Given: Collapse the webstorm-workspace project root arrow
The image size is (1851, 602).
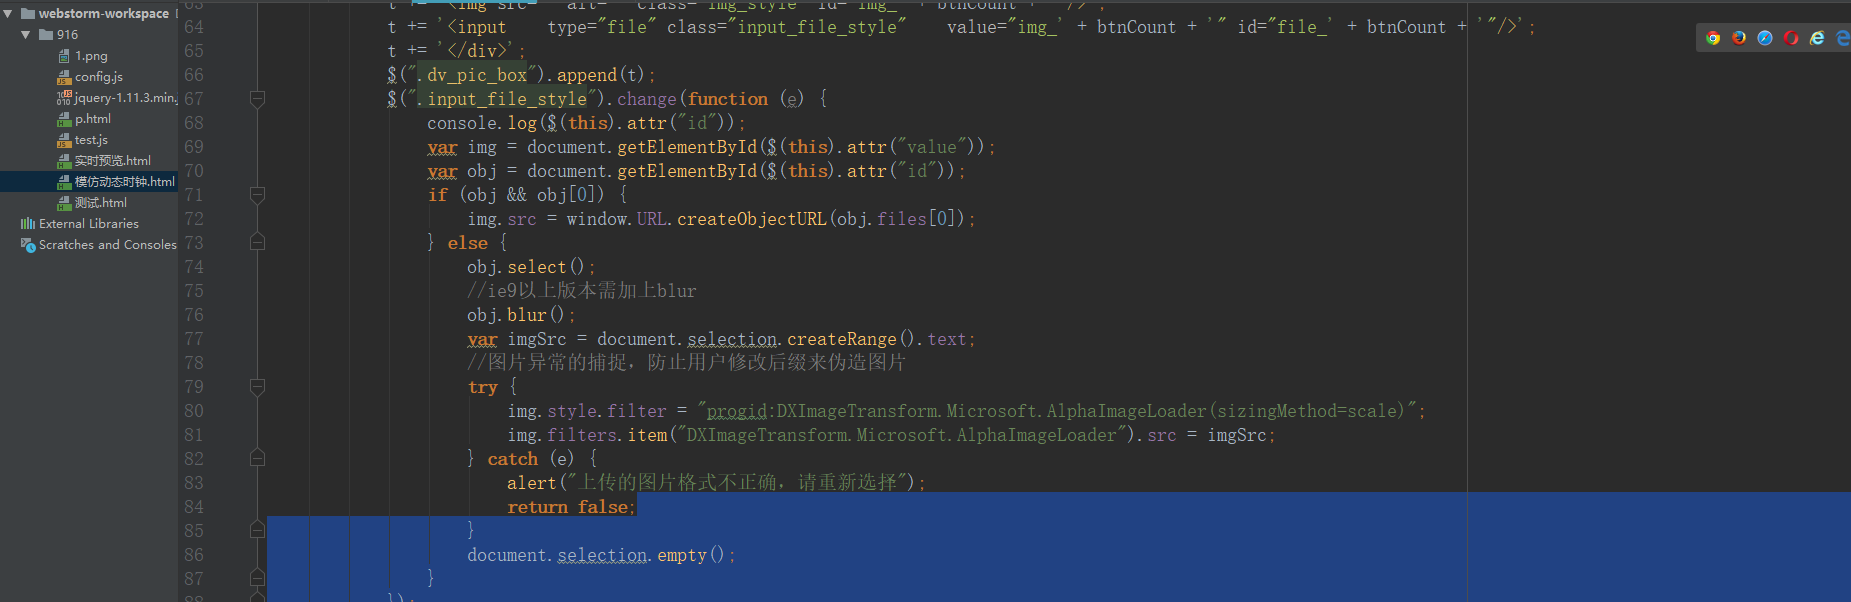Looking at the screenshot, I should pyautogui.click(x=8, y=14).
